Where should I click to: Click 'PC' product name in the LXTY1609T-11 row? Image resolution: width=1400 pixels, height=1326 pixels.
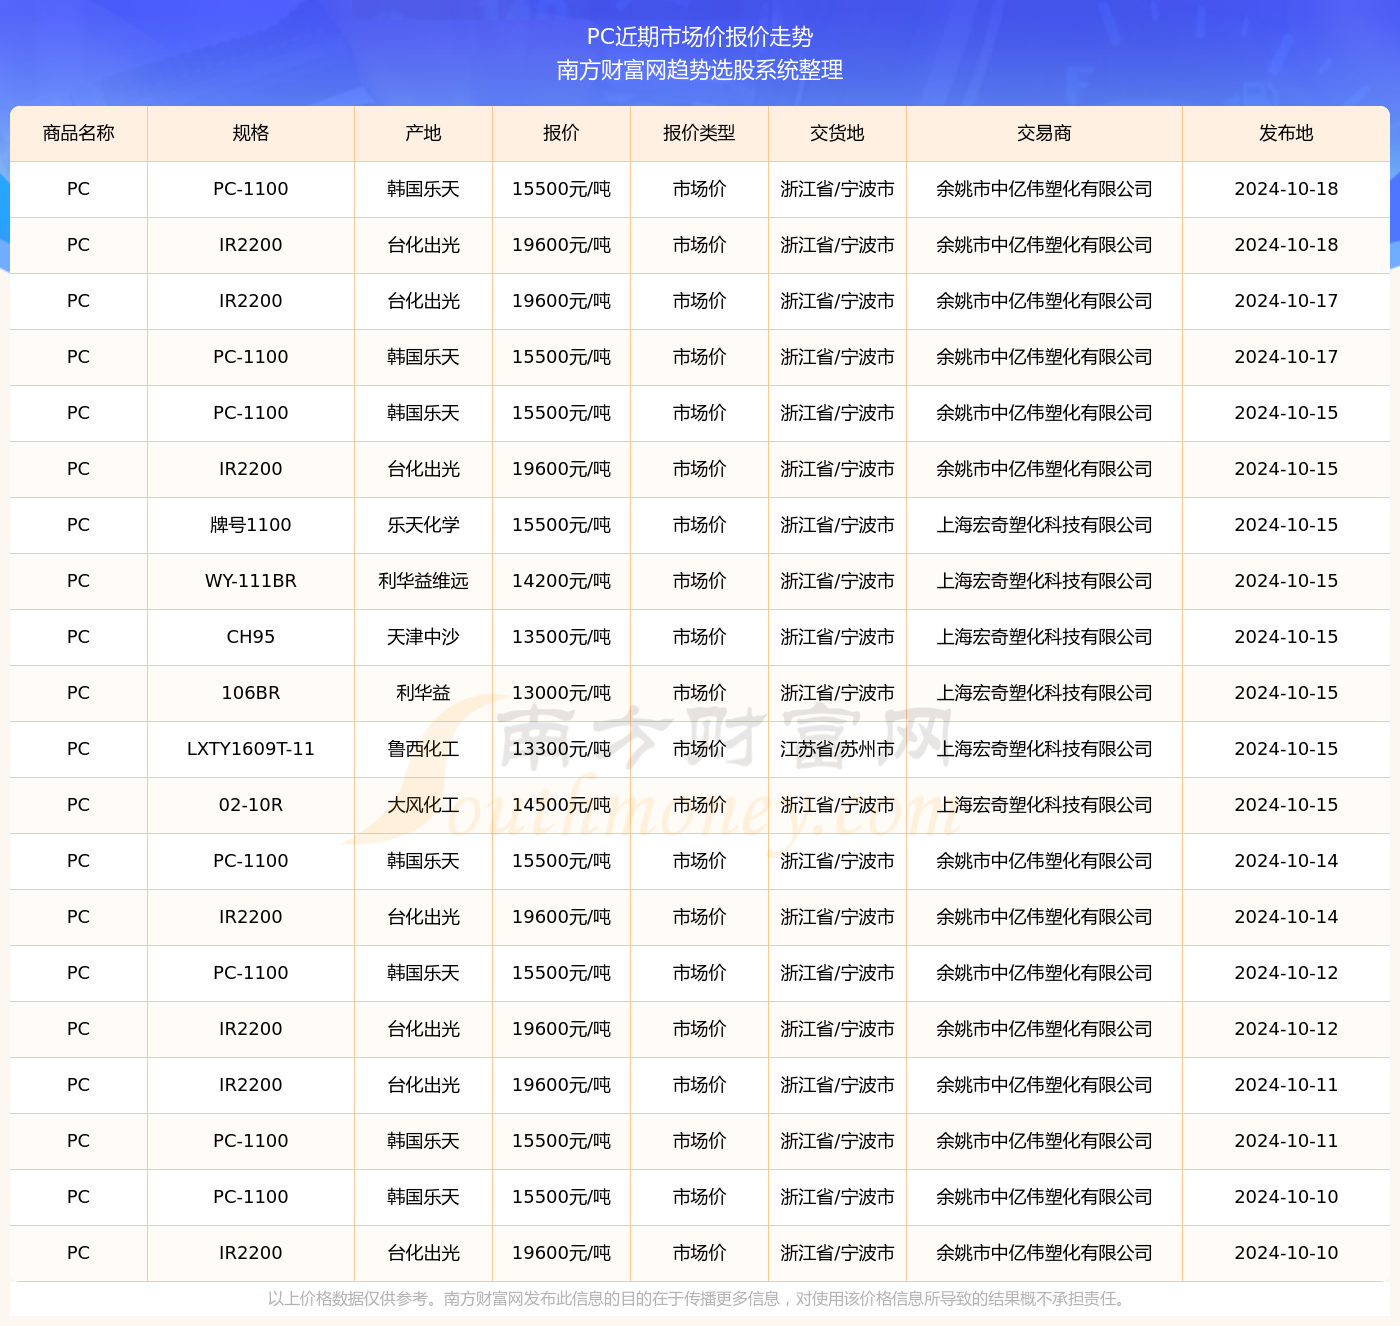coord(79,749)
